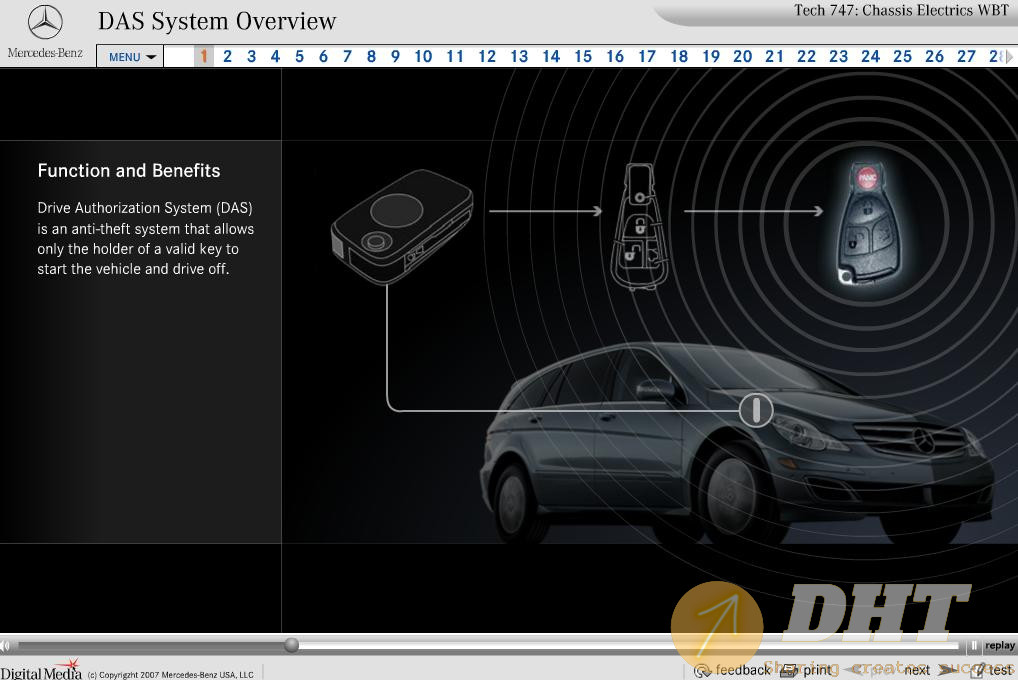Screen dimensions: 1018x680
Task: Jump to page 10
Action: click(423, 57)
